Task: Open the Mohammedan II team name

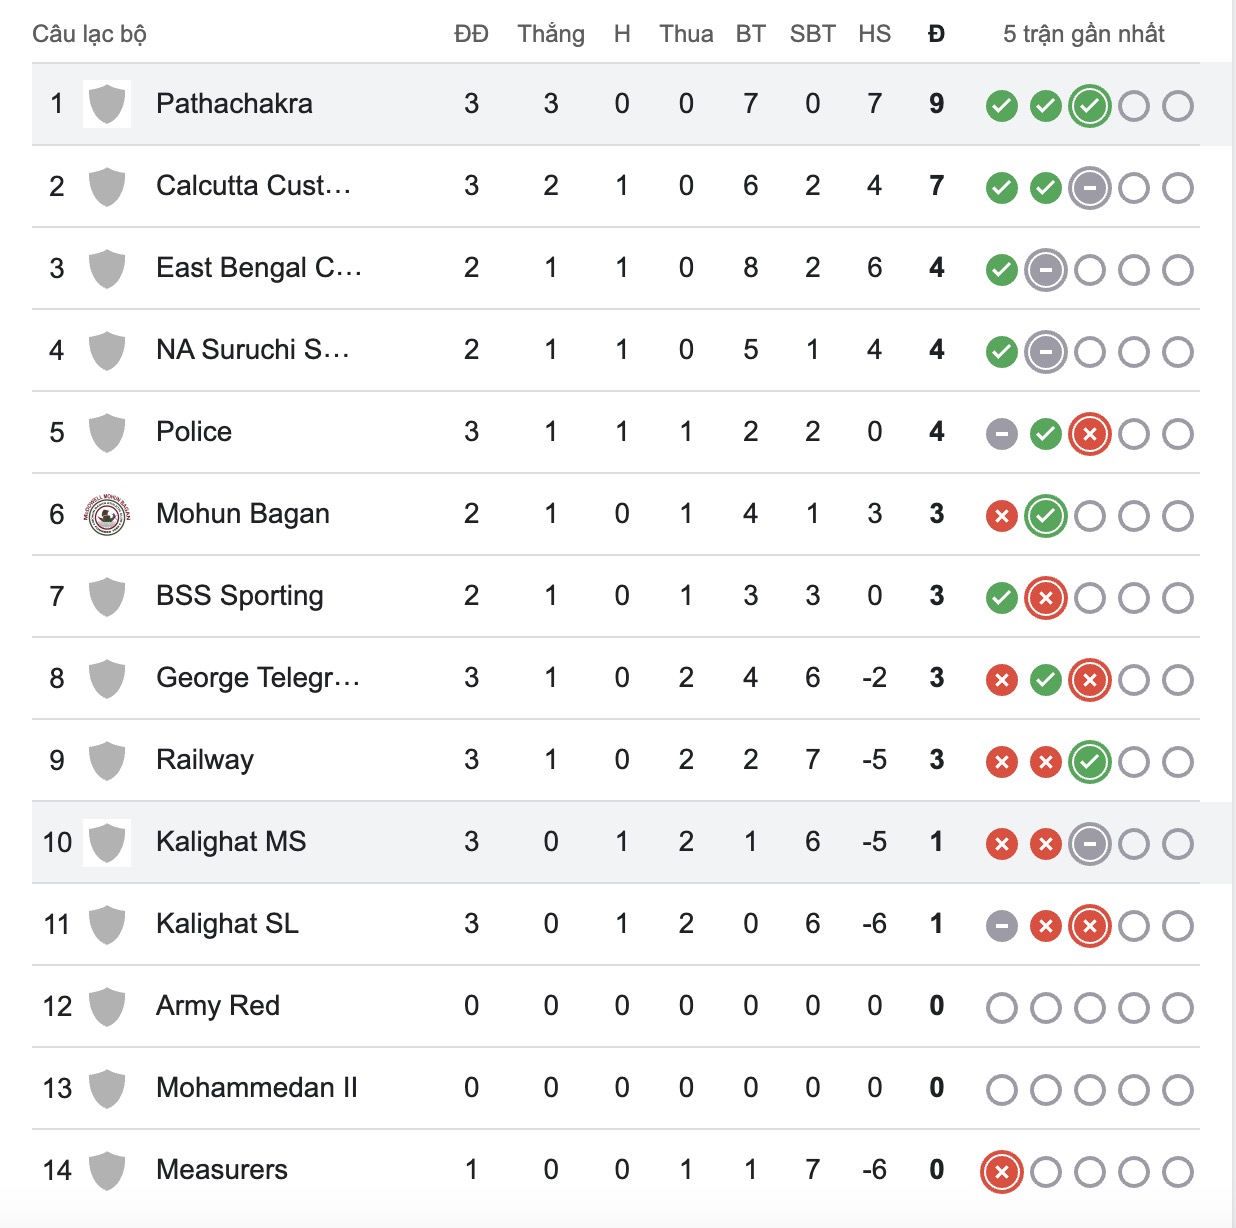Action: (x=256, y=1088)
